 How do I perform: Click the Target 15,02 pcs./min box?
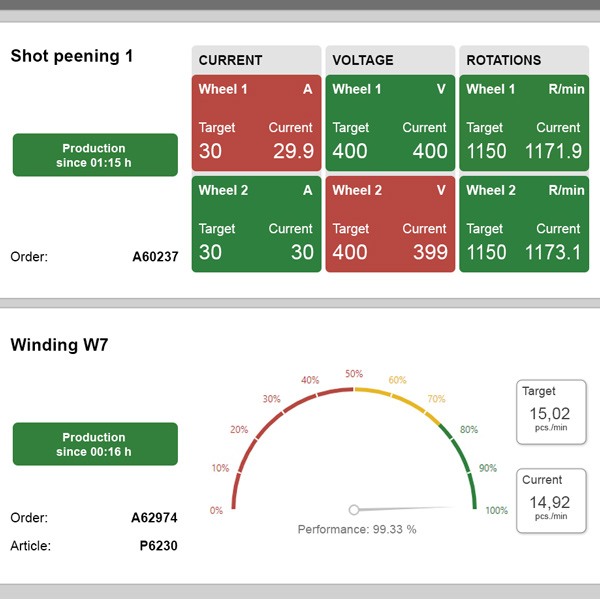coord(551,412)
